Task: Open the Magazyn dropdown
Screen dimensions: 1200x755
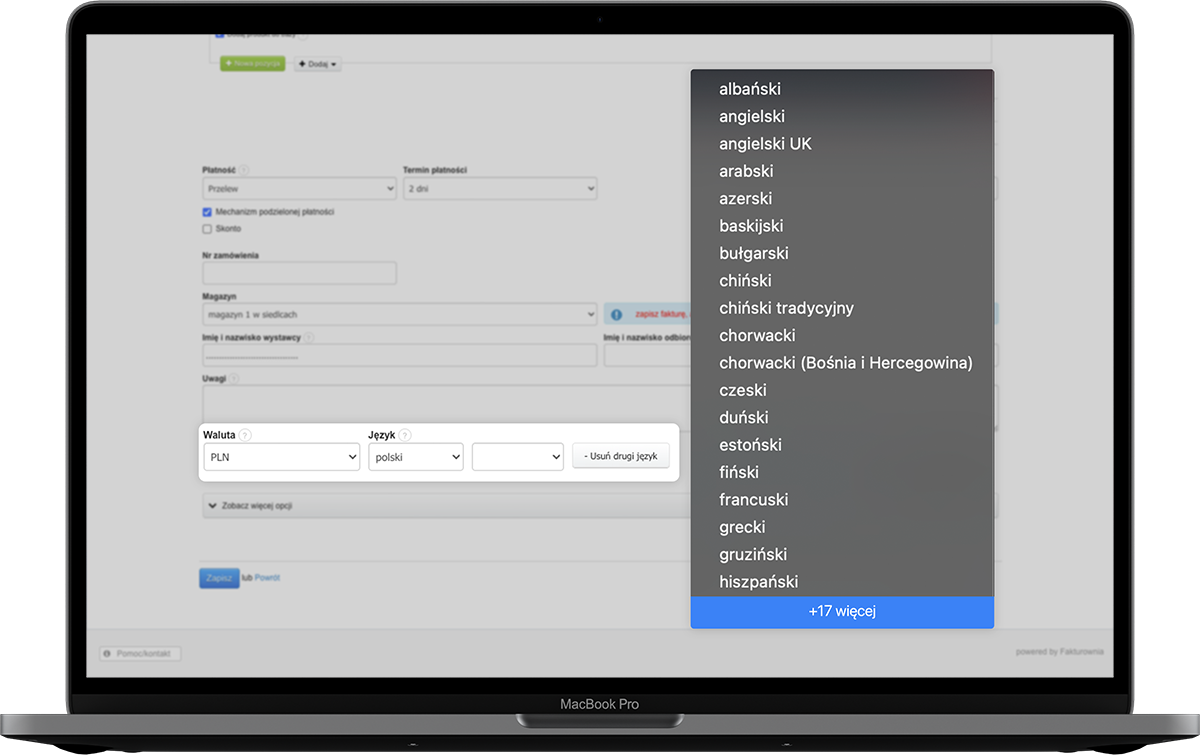Action: click(x=400, y=315)
